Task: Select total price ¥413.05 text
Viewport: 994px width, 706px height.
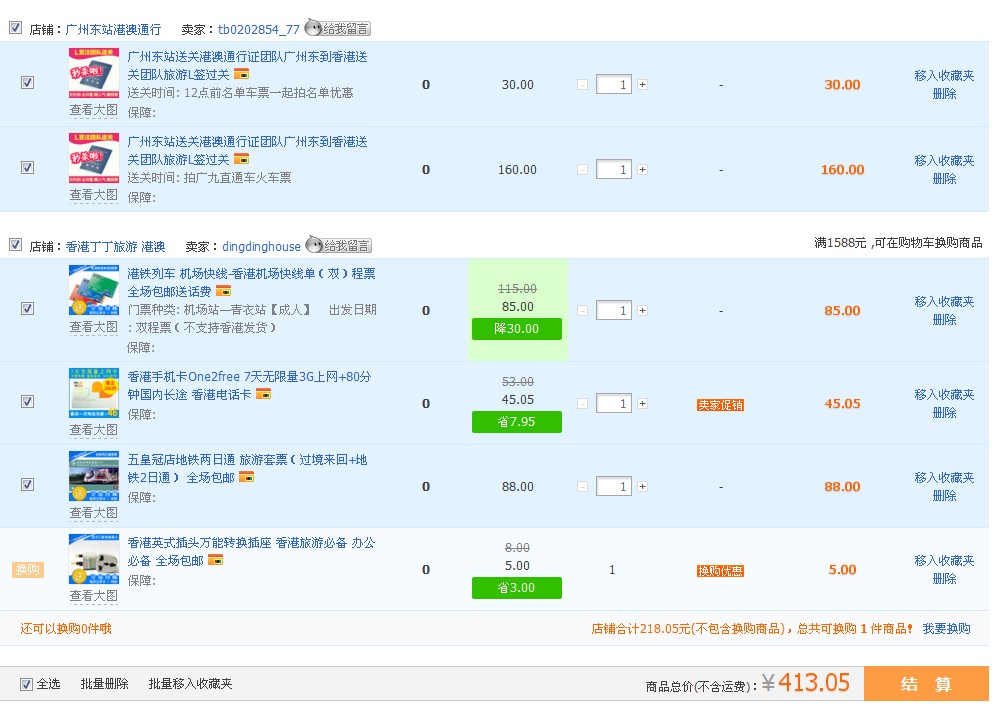Action: point(806,683)
